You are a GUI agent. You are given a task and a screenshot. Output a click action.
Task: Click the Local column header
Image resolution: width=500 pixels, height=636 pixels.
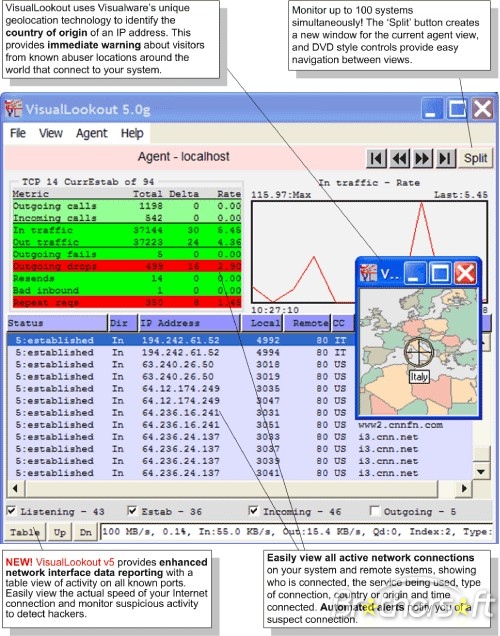(x=262, y=323)
